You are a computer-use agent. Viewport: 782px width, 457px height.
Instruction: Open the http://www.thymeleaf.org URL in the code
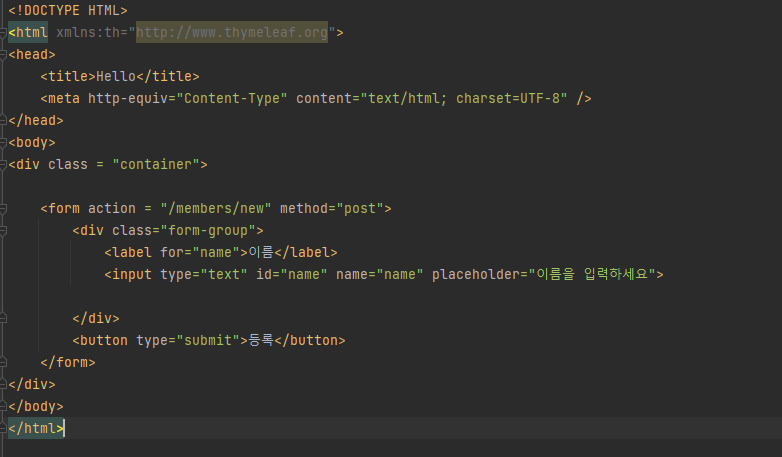(232, 32)
